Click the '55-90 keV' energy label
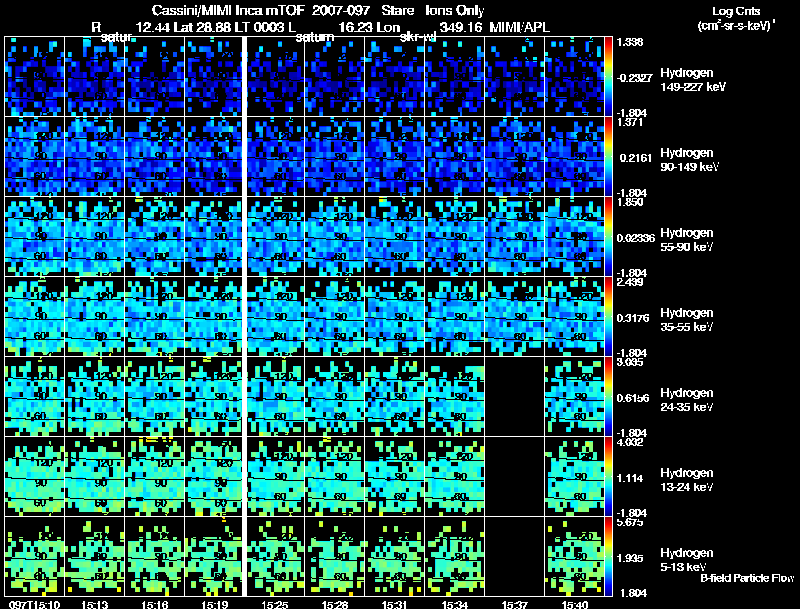Viewport: 800px width, 609px height. tap(687, 247)
